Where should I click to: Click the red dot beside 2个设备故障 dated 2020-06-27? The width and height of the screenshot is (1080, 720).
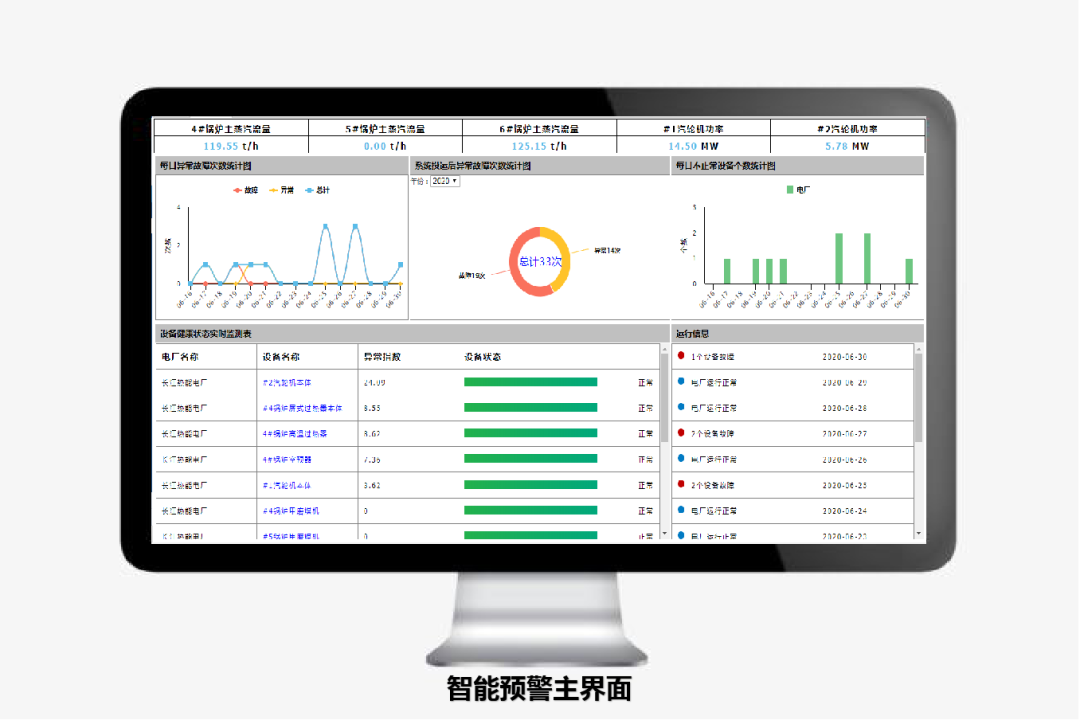coord(681,434)
